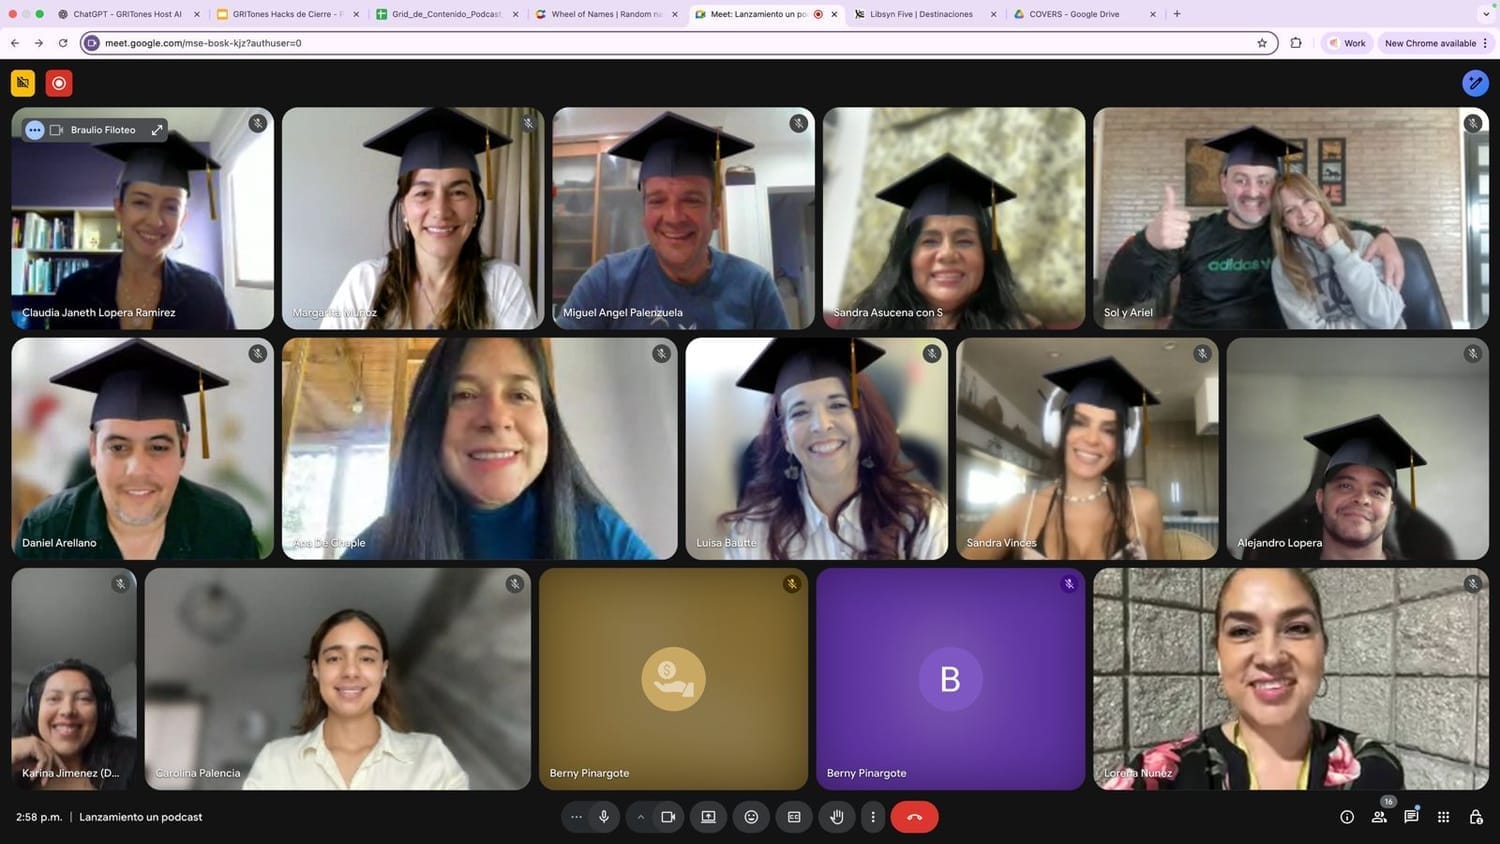Go back in the browser
The height and width of the screenshot is (844, 1500).
[14, 43]
